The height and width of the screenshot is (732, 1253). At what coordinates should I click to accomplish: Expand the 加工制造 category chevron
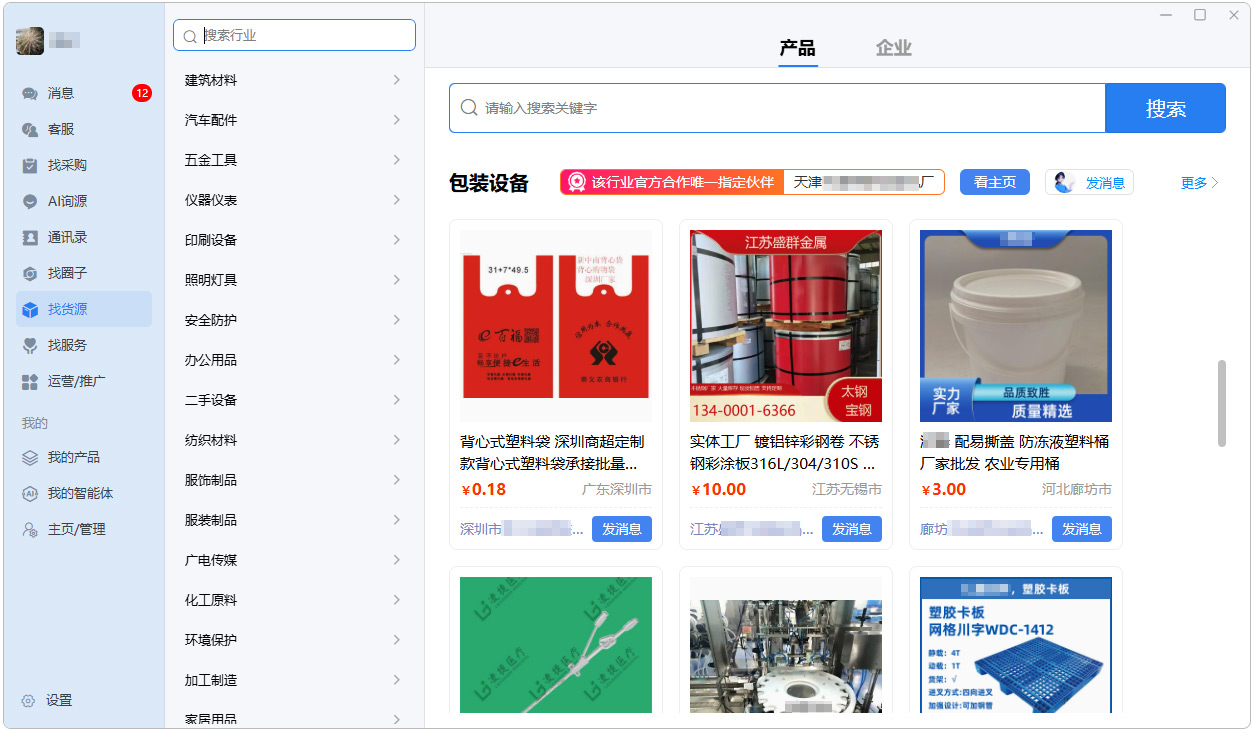pos(397,680)
